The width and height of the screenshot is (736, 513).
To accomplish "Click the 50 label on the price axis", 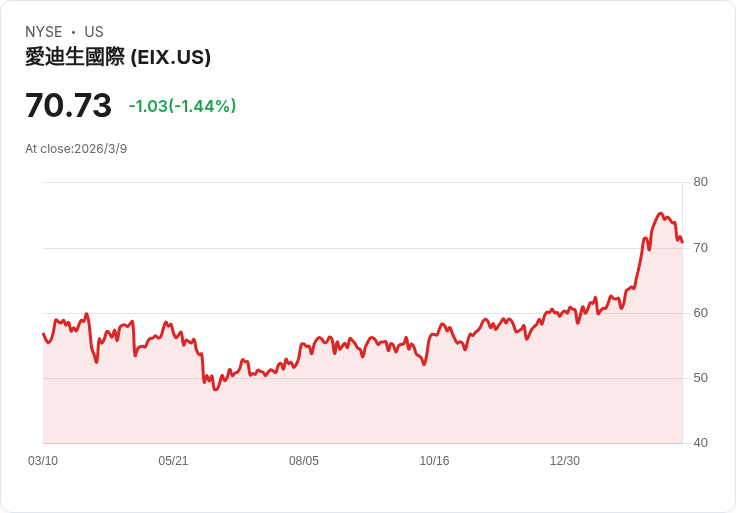I will coord(701,378).
